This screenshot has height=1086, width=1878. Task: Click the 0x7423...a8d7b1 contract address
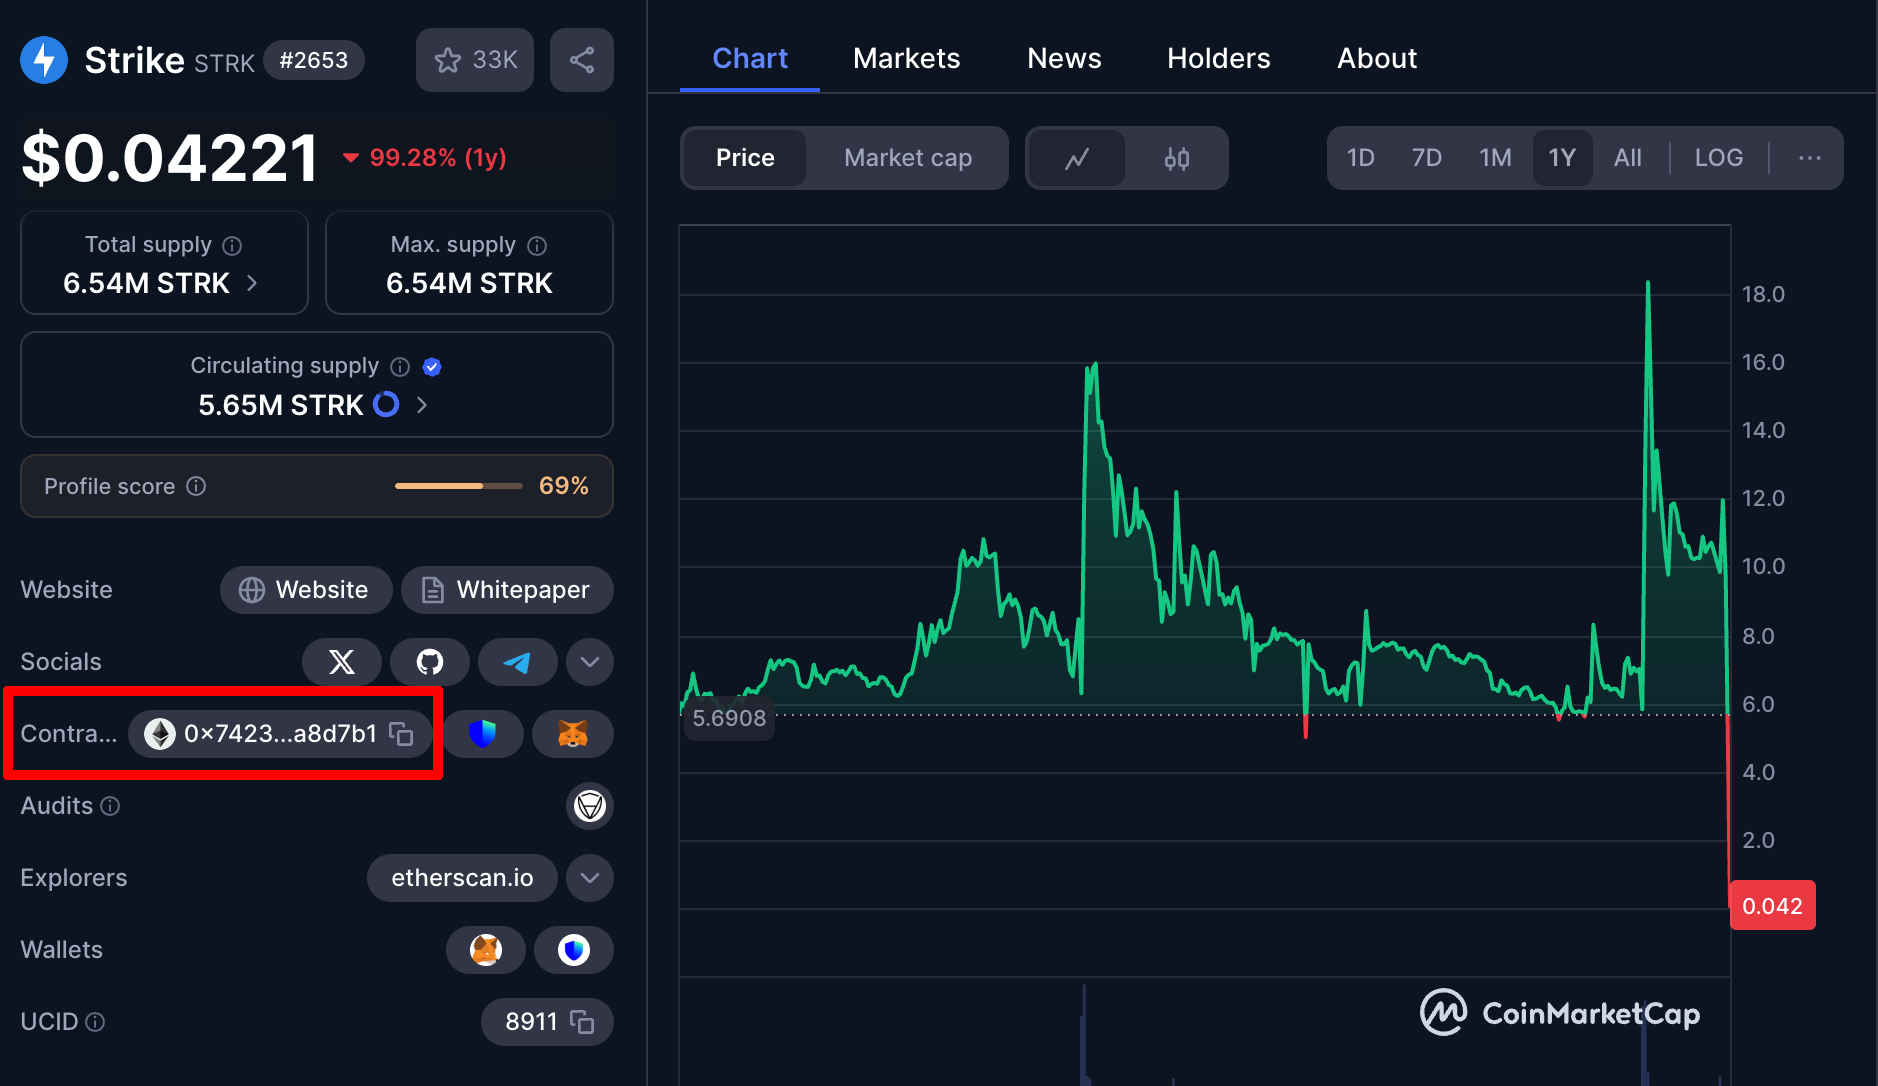(280, 734)
